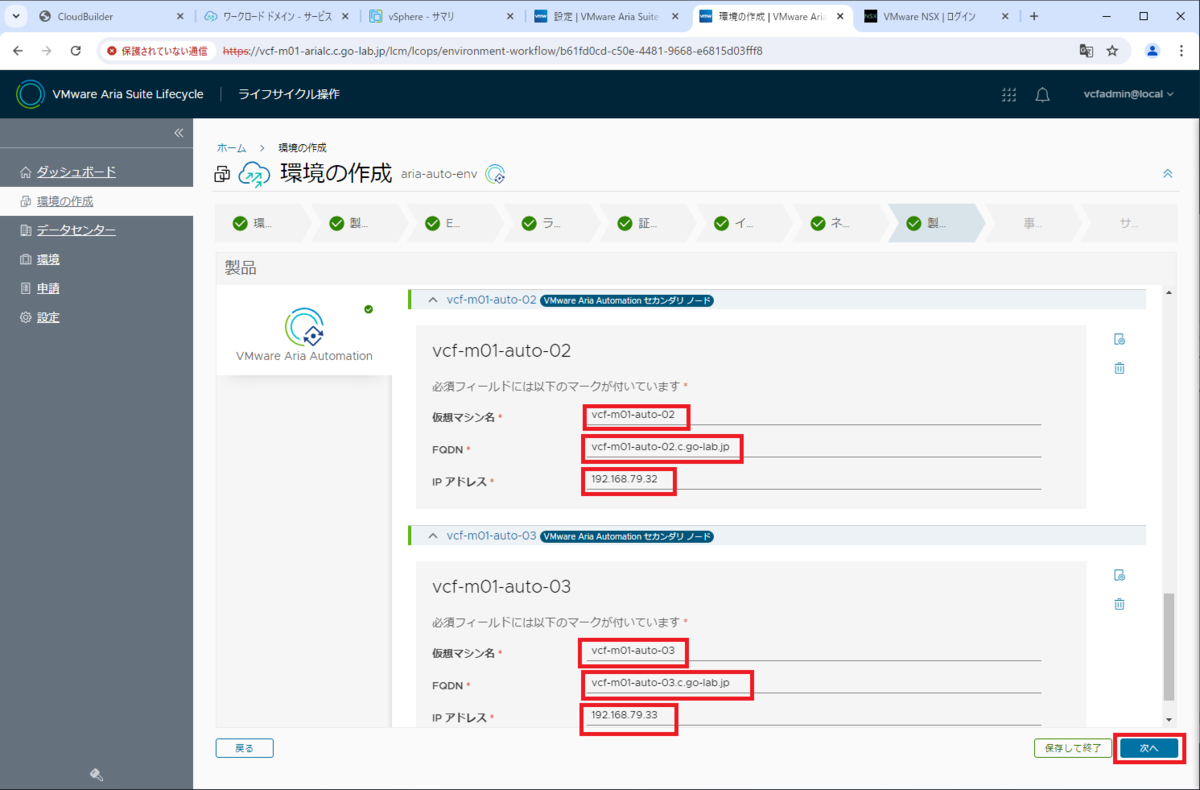Viewport: 1200px width, 790px height.
Task: Collapse the wizard header with double up chevron
Action: (x=1167, y=173)
